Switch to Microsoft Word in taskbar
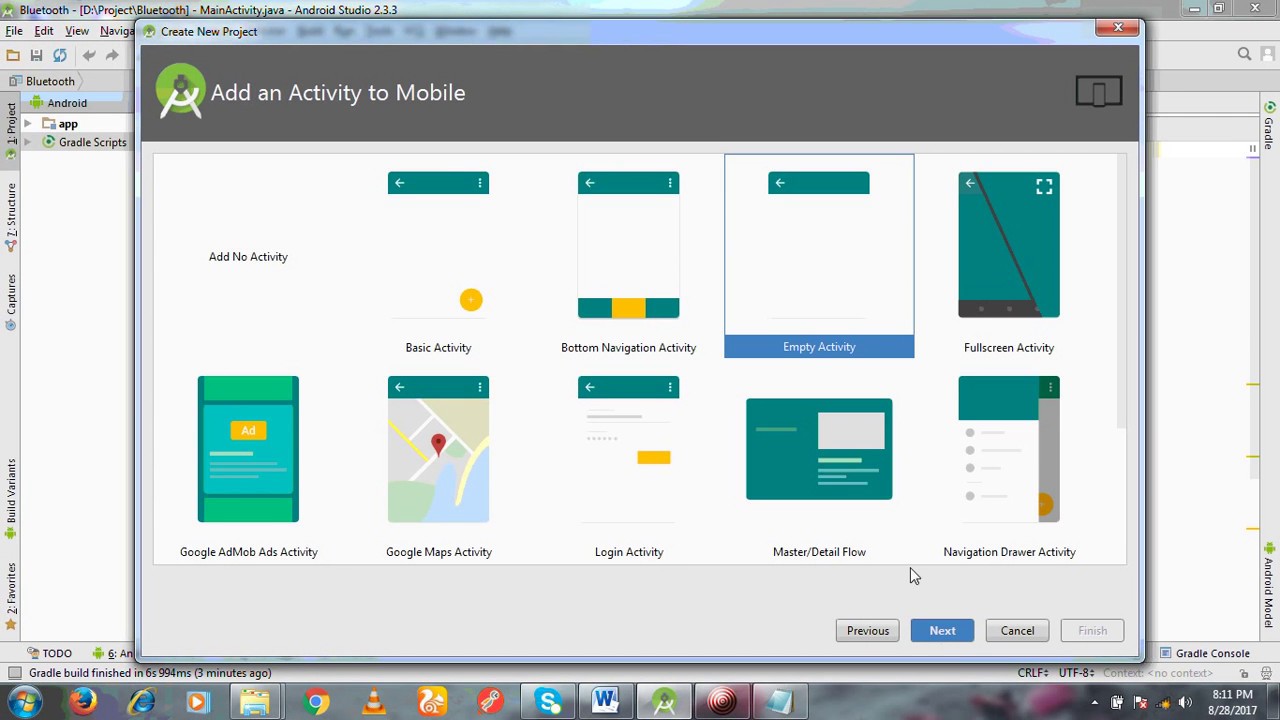This screenshot has height=720, width=1280. coord(605,702)
